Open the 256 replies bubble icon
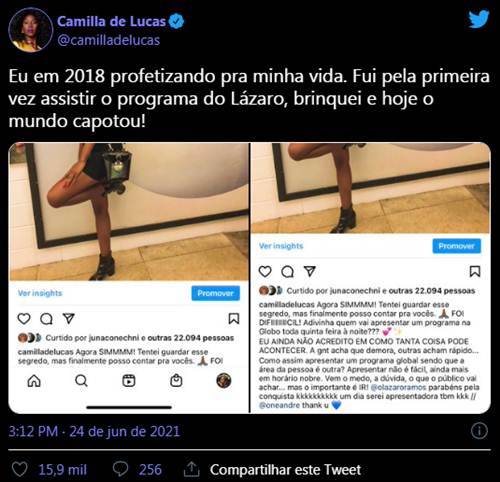Image resolution: width=500 pixels, height=482 pixels. point(120,469)
